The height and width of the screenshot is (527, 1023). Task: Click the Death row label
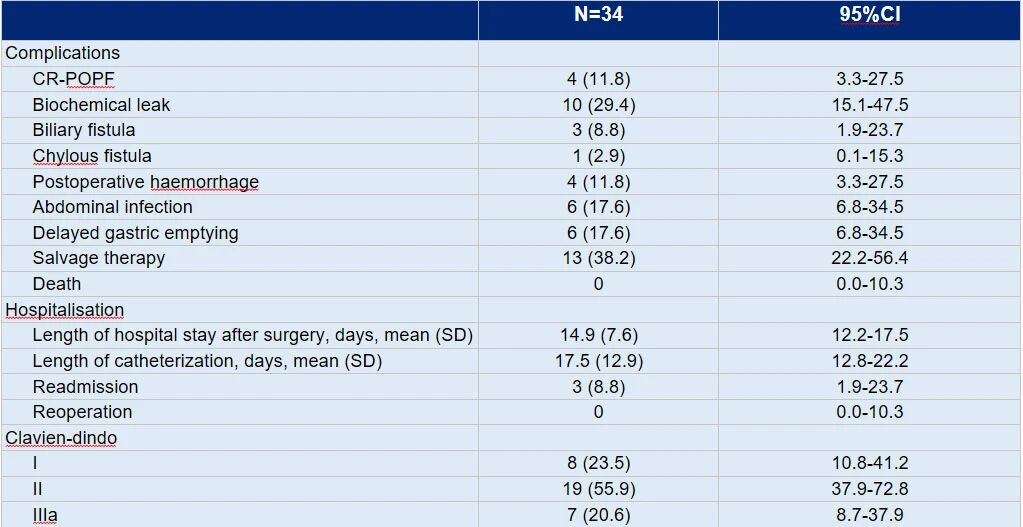point(57,284)
